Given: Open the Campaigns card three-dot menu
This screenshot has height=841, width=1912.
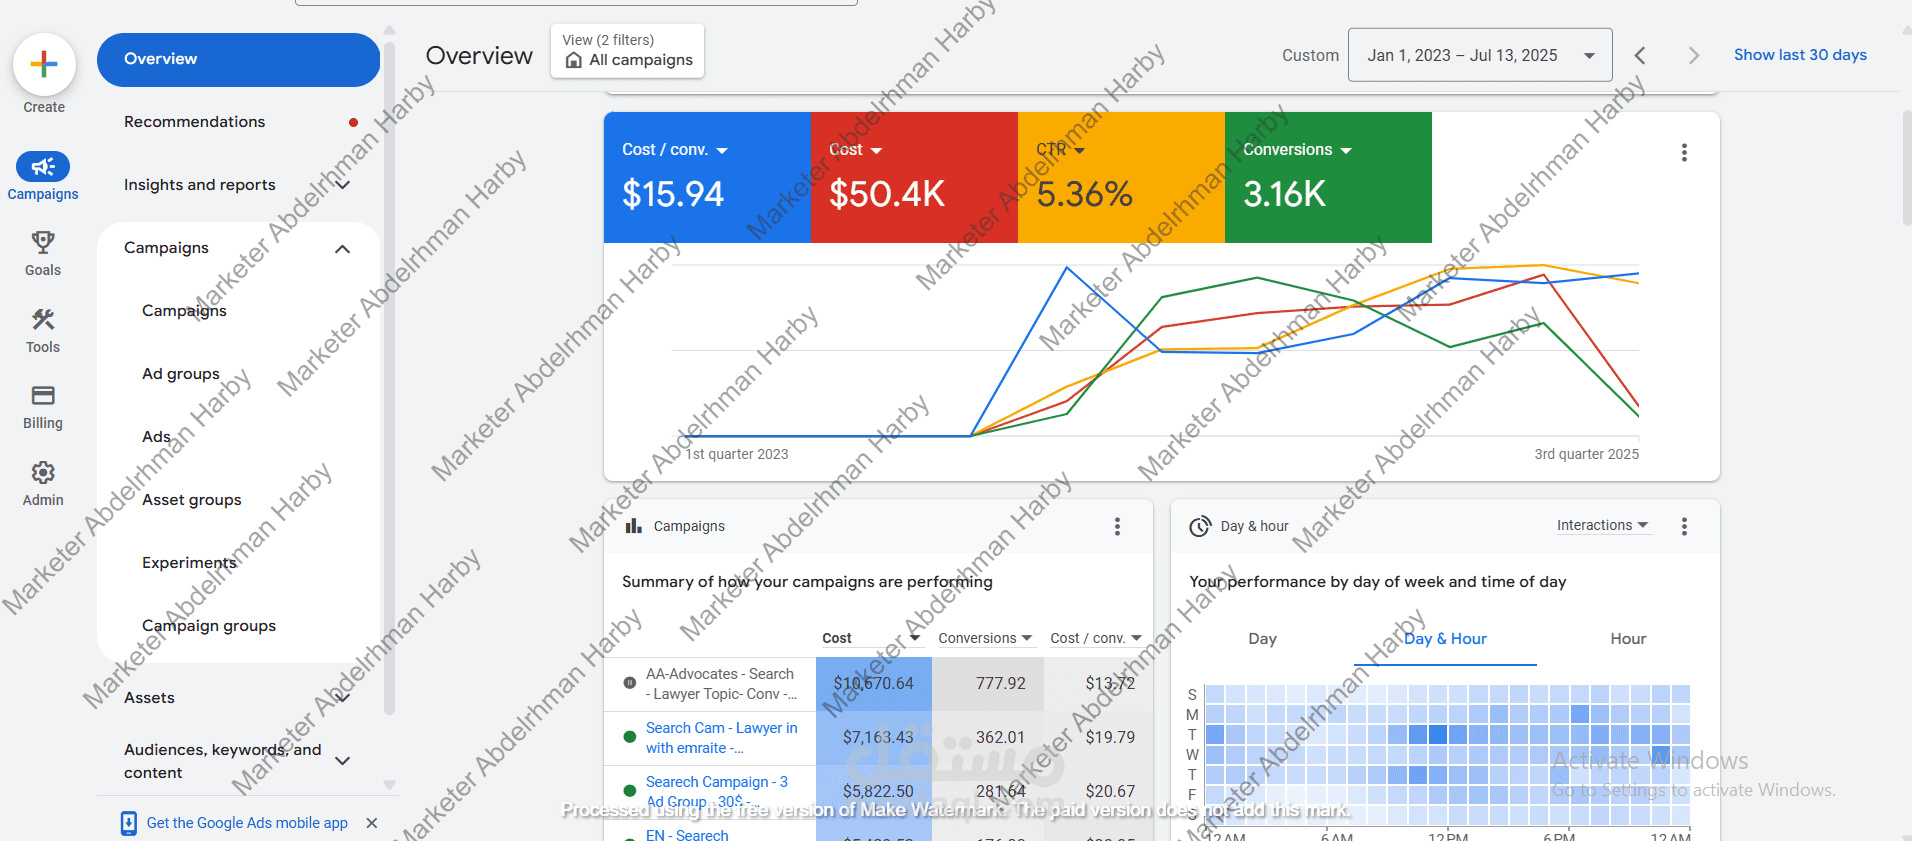Looking at the screenshot, I should tap(1117, 526).
